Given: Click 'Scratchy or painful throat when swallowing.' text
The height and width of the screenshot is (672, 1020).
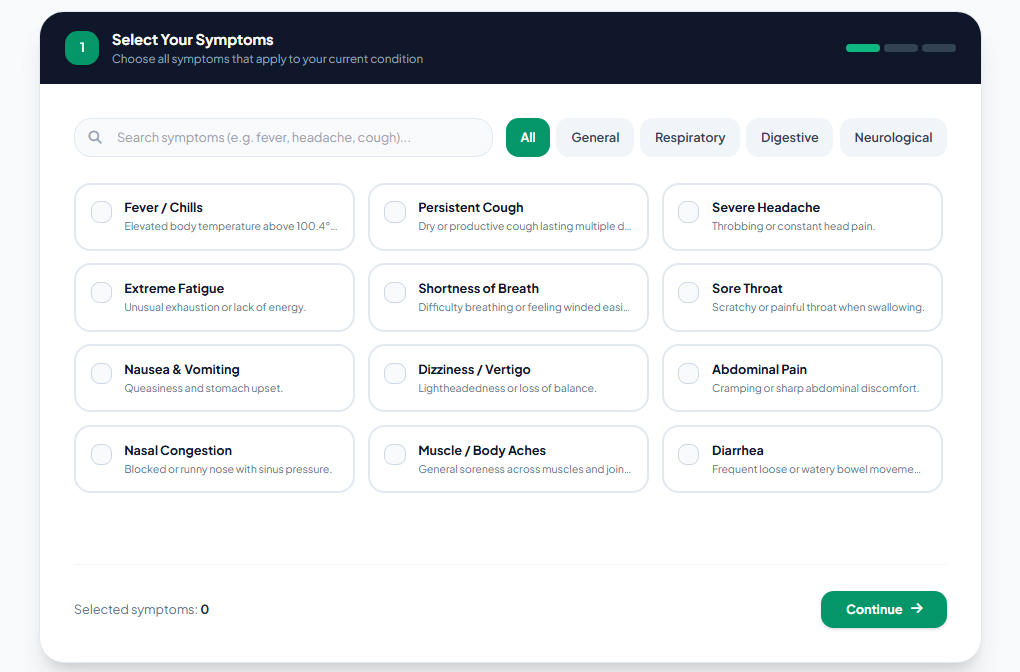Looking at the screenshot, I should pos(818,307).
